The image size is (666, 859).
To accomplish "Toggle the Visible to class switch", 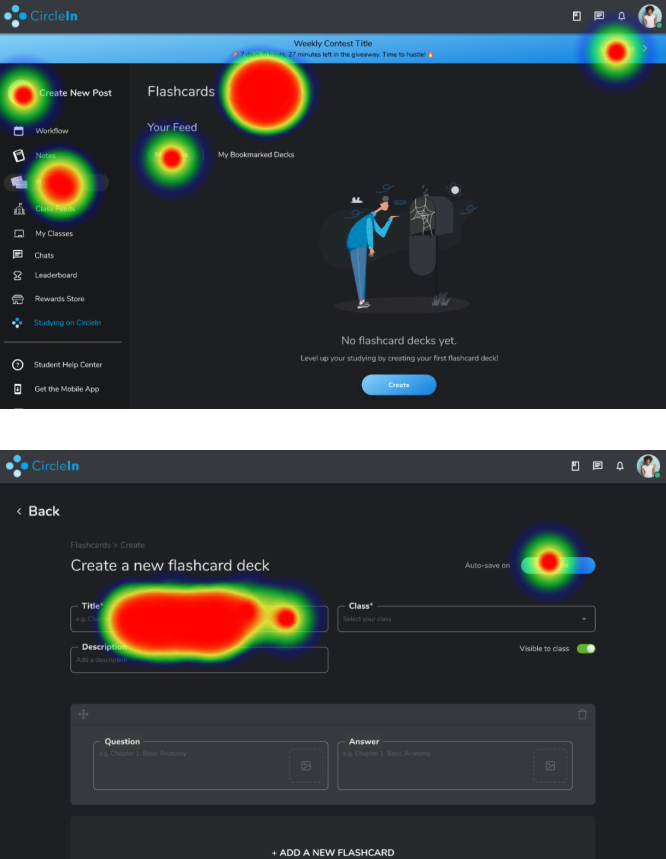I will (586, 649).
